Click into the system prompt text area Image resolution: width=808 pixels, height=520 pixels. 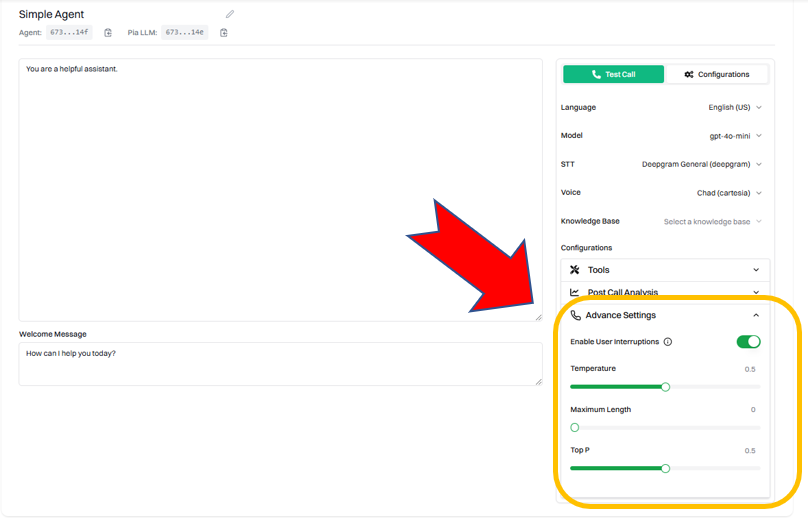click(x=280, y=190)
